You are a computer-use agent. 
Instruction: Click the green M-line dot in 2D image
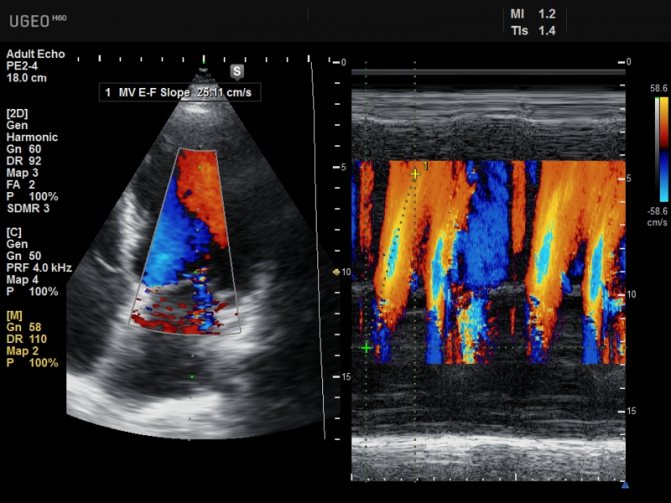pos(191,377)
